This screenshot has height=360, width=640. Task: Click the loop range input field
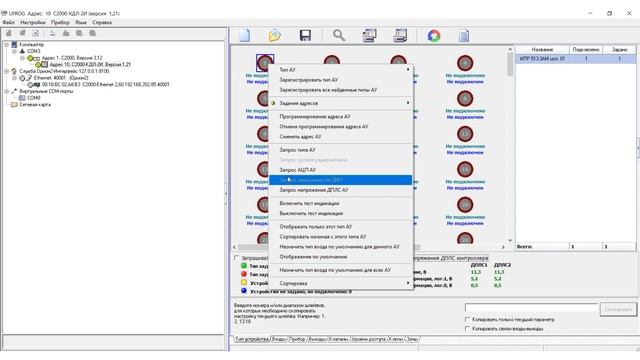531,308
